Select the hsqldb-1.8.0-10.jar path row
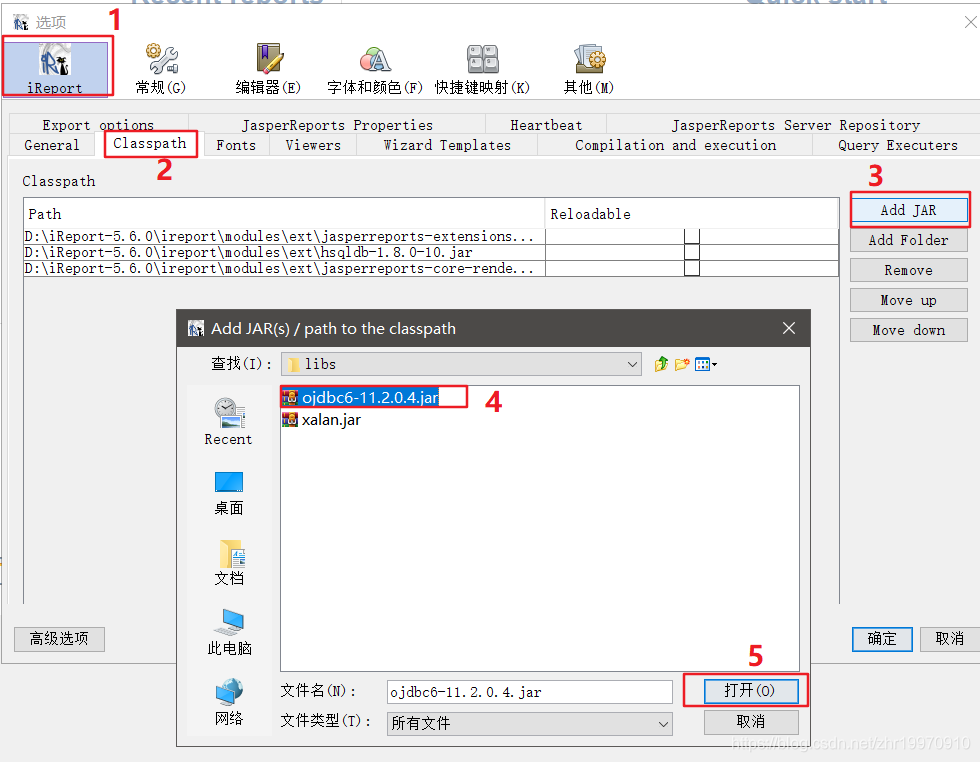980x762 pixels. pyautogui.click(x=284, y=252)
